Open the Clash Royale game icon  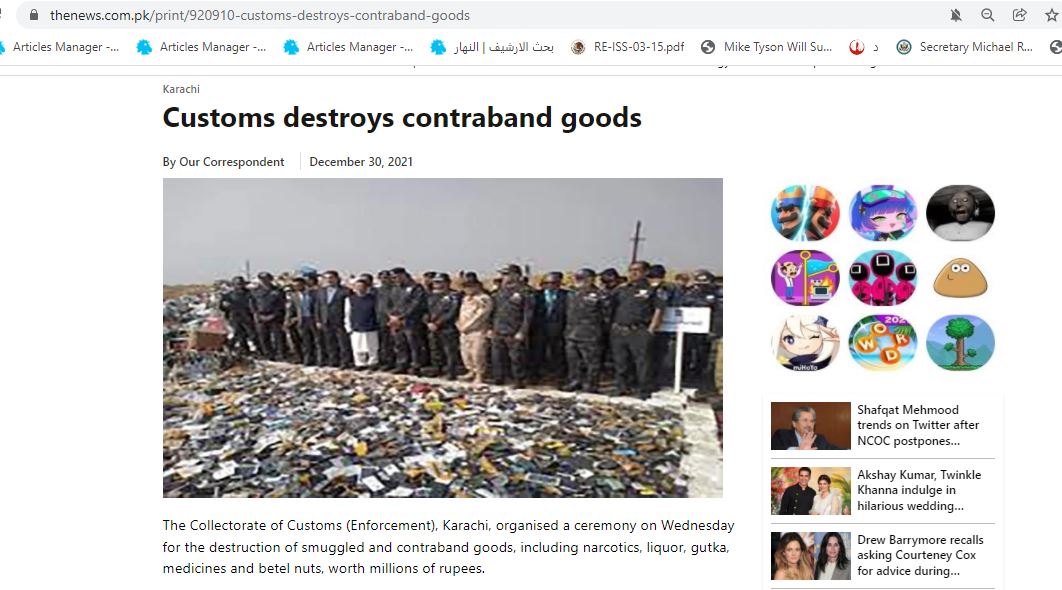click(805, 213)
